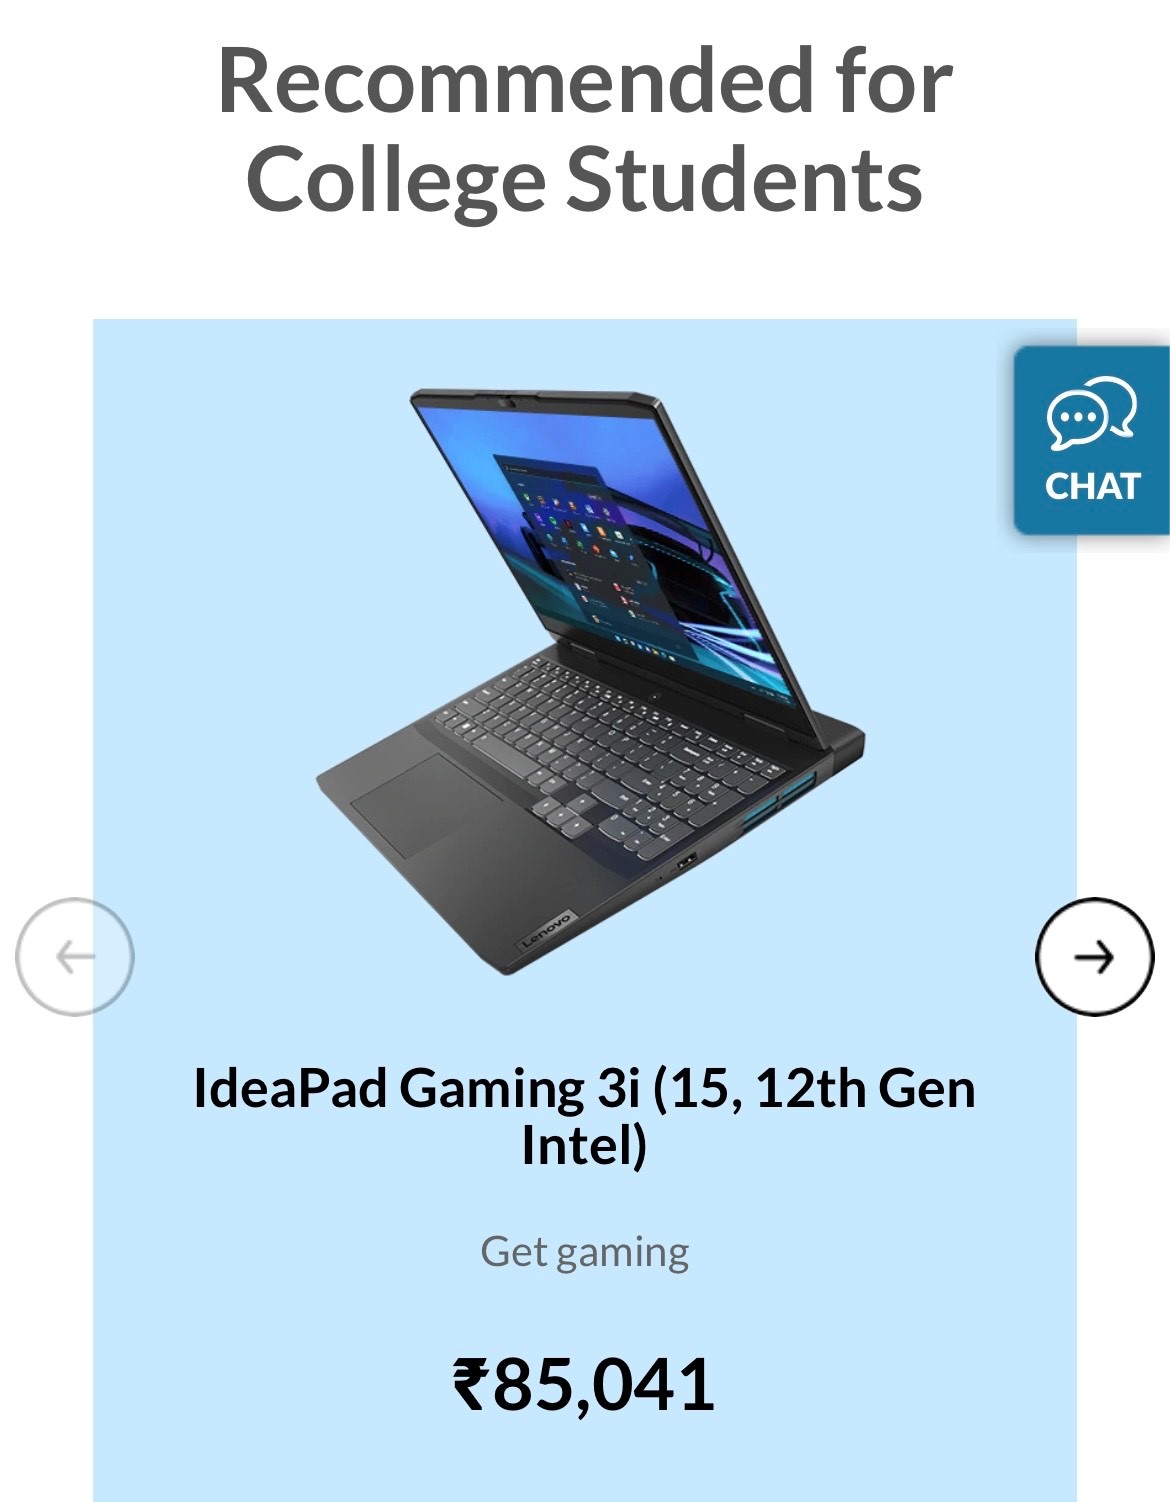Click the webcam on laptop lid
1170x1502 pixels.
[509, 403]
